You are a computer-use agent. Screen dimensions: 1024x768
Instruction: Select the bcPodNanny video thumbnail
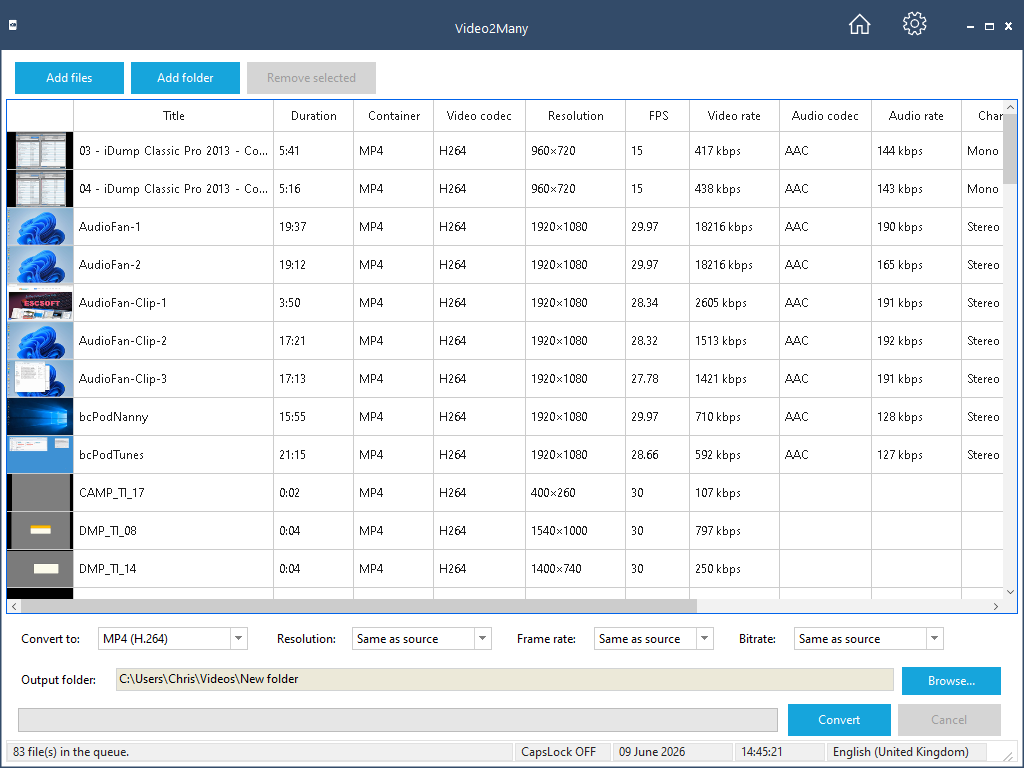(x=40, y=417)
